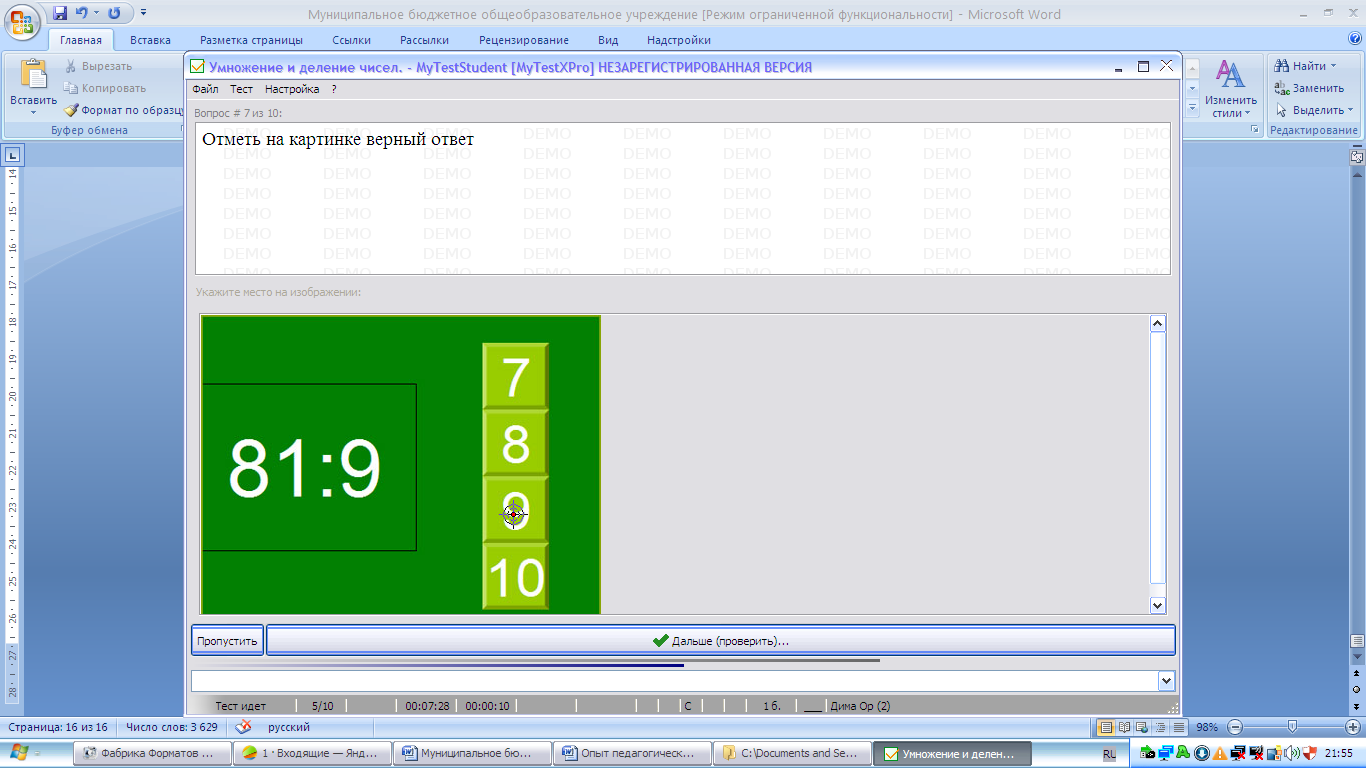Switch to the Ссылки ribbon tab
1366x768 pixels.
point(351,40)
